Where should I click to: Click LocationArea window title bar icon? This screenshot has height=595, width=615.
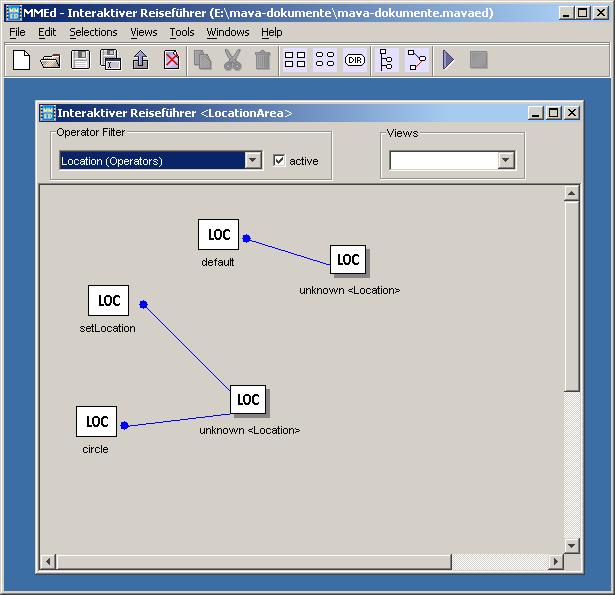coord(48,113)
